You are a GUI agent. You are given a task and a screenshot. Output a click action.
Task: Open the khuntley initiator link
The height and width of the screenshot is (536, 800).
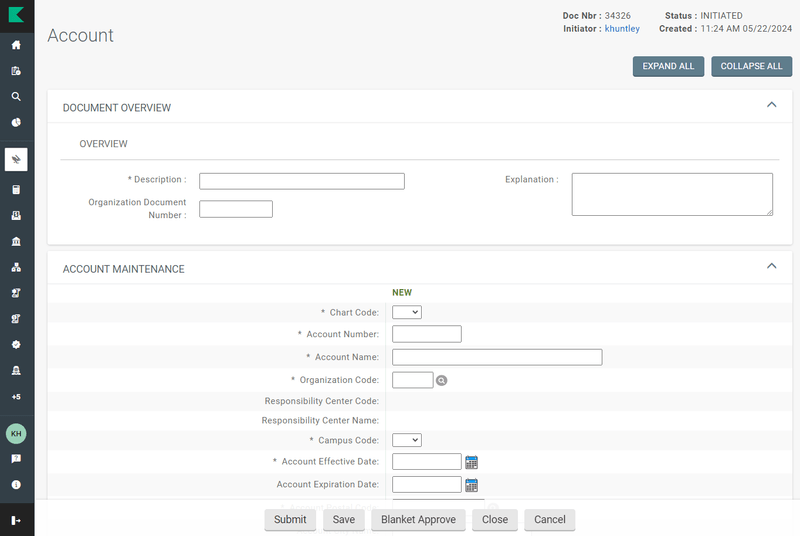(x=622, y=29)
